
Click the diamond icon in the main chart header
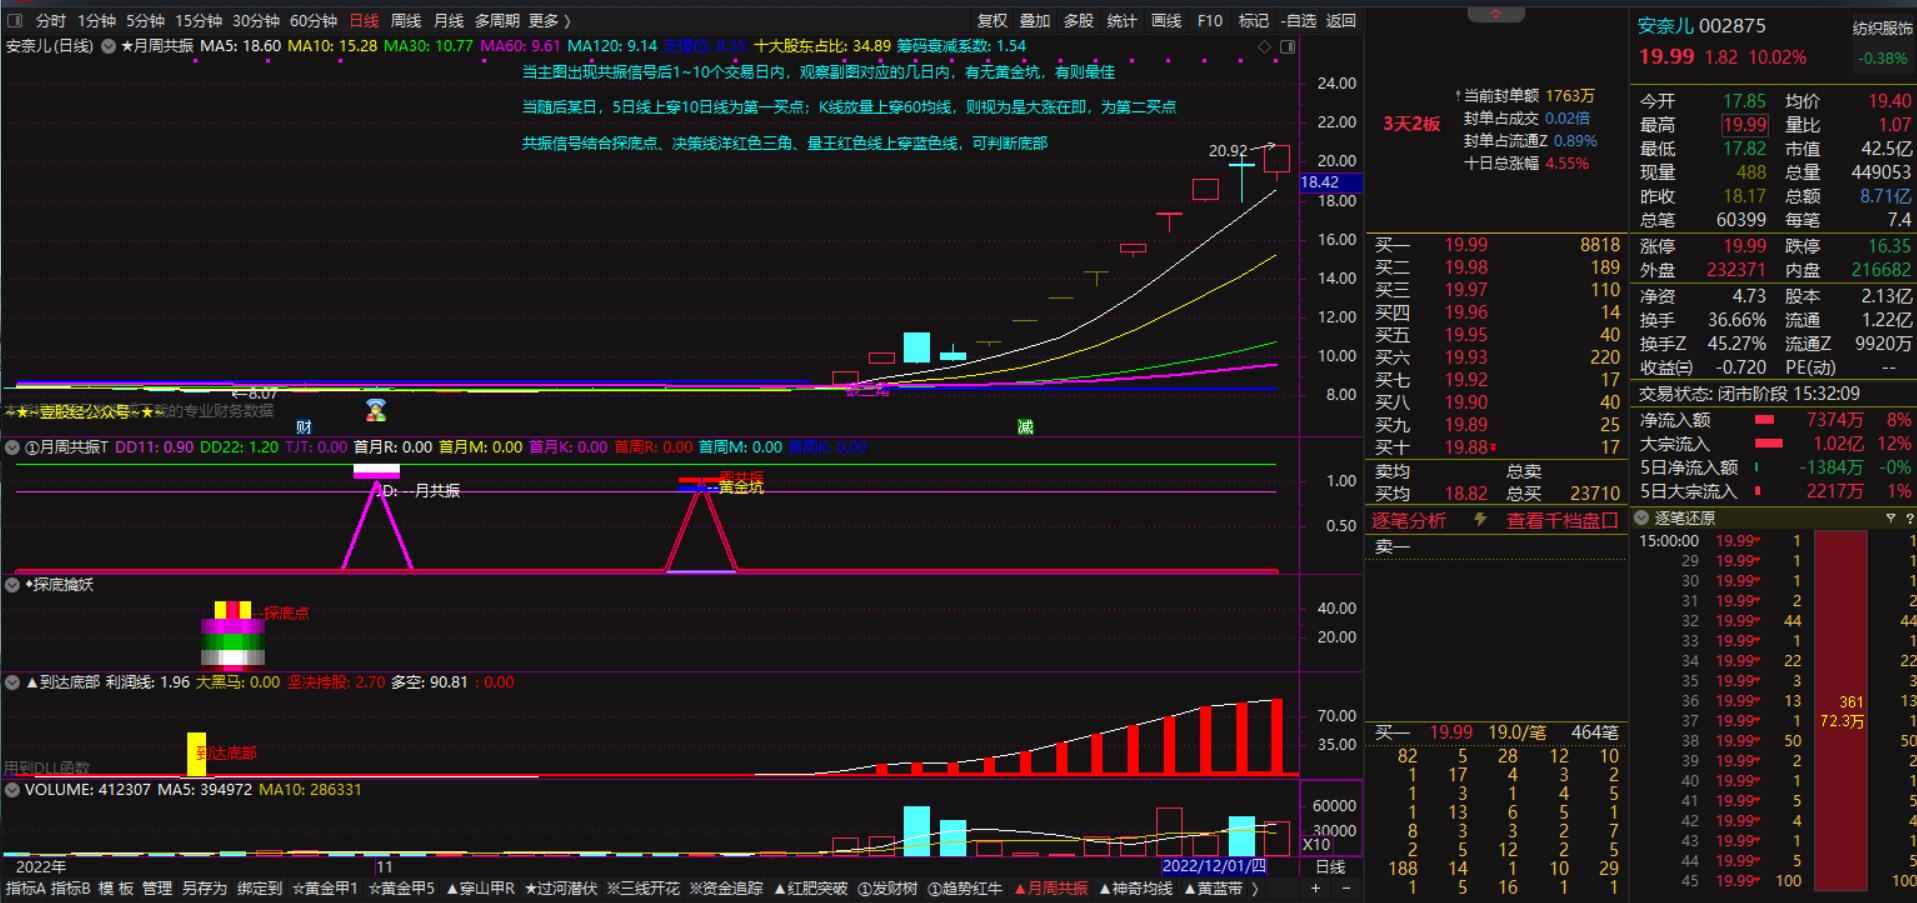[1264, 47]
